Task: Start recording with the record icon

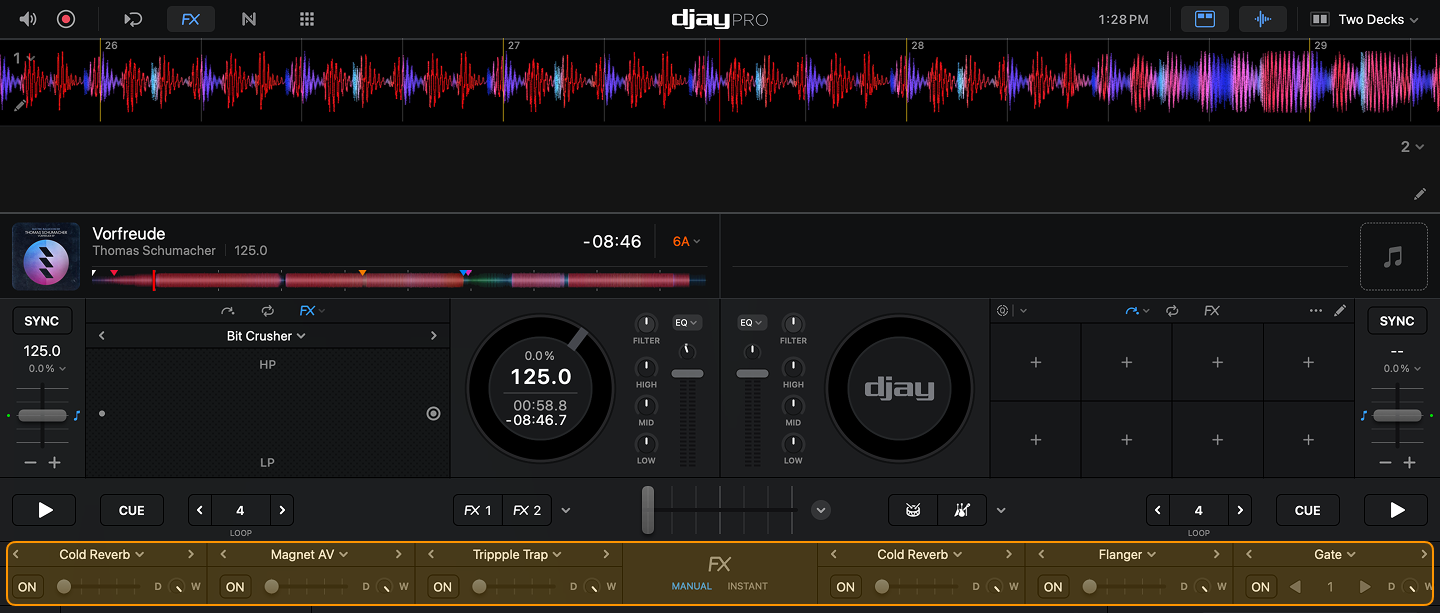Action: click(x=65, y=18)
